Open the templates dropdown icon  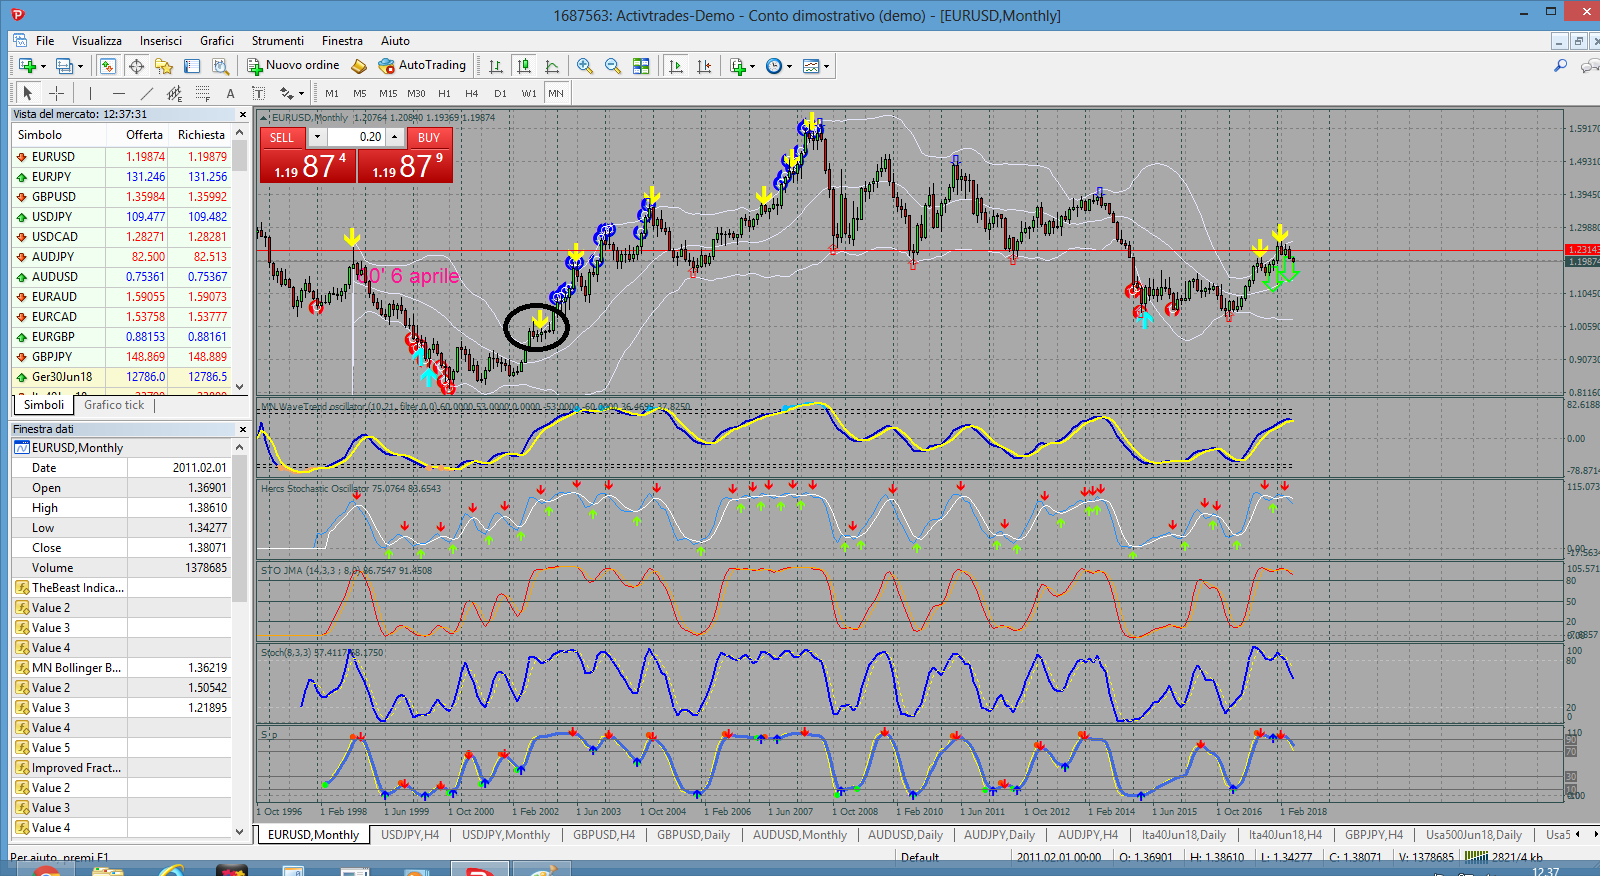tap(811, 66)
